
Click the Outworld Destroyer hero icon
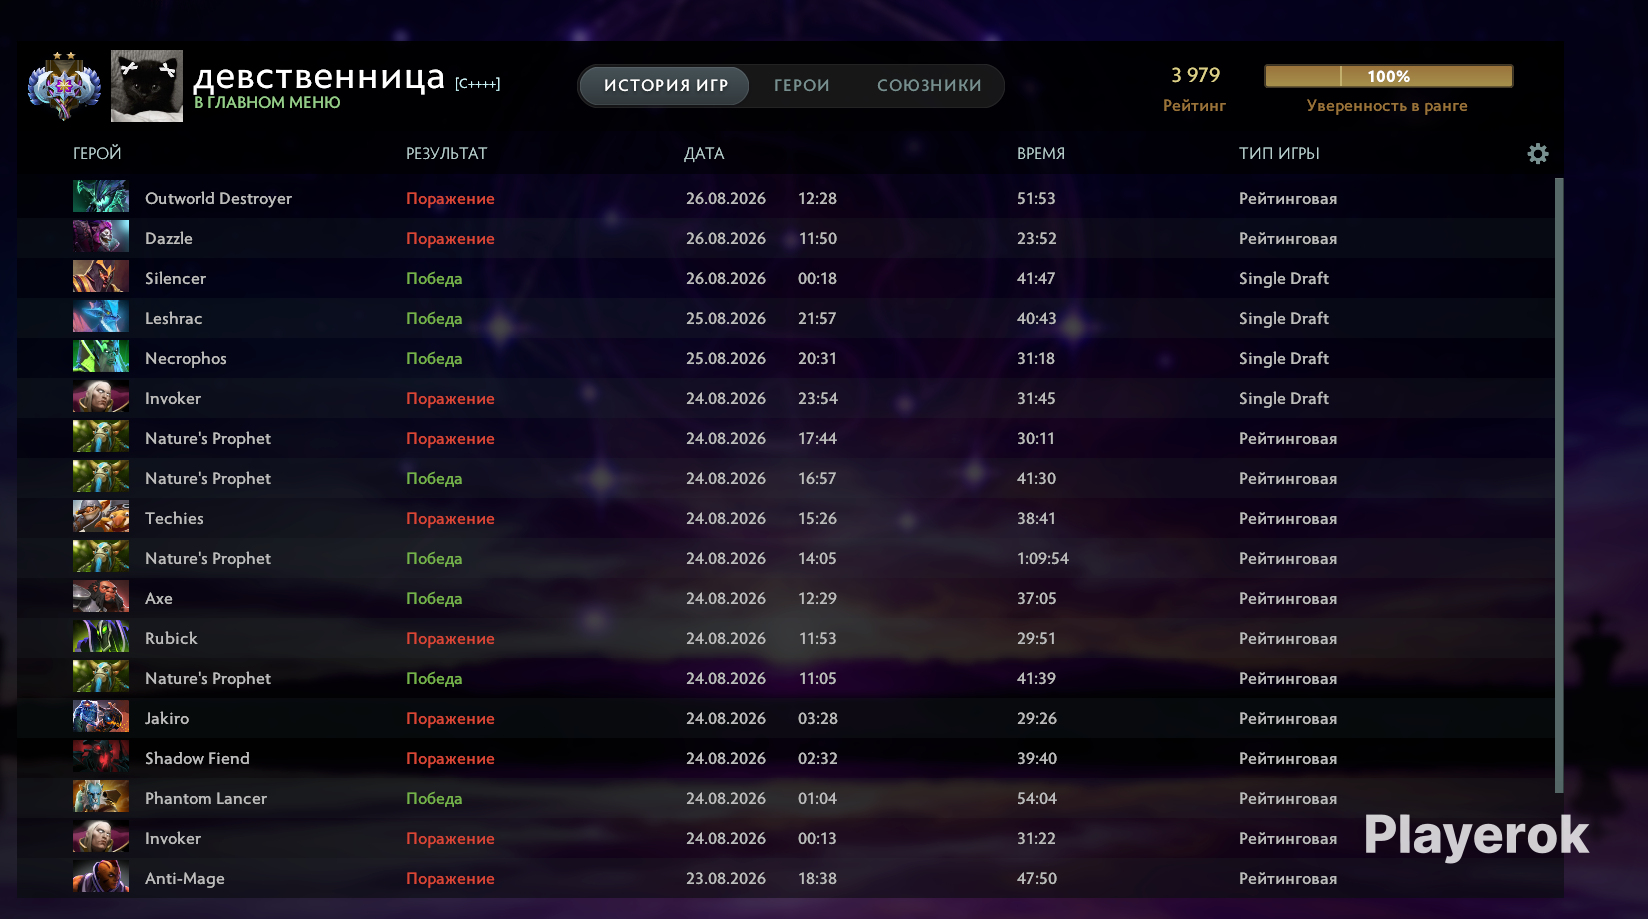pyautogui.click(x=101, y=196)
